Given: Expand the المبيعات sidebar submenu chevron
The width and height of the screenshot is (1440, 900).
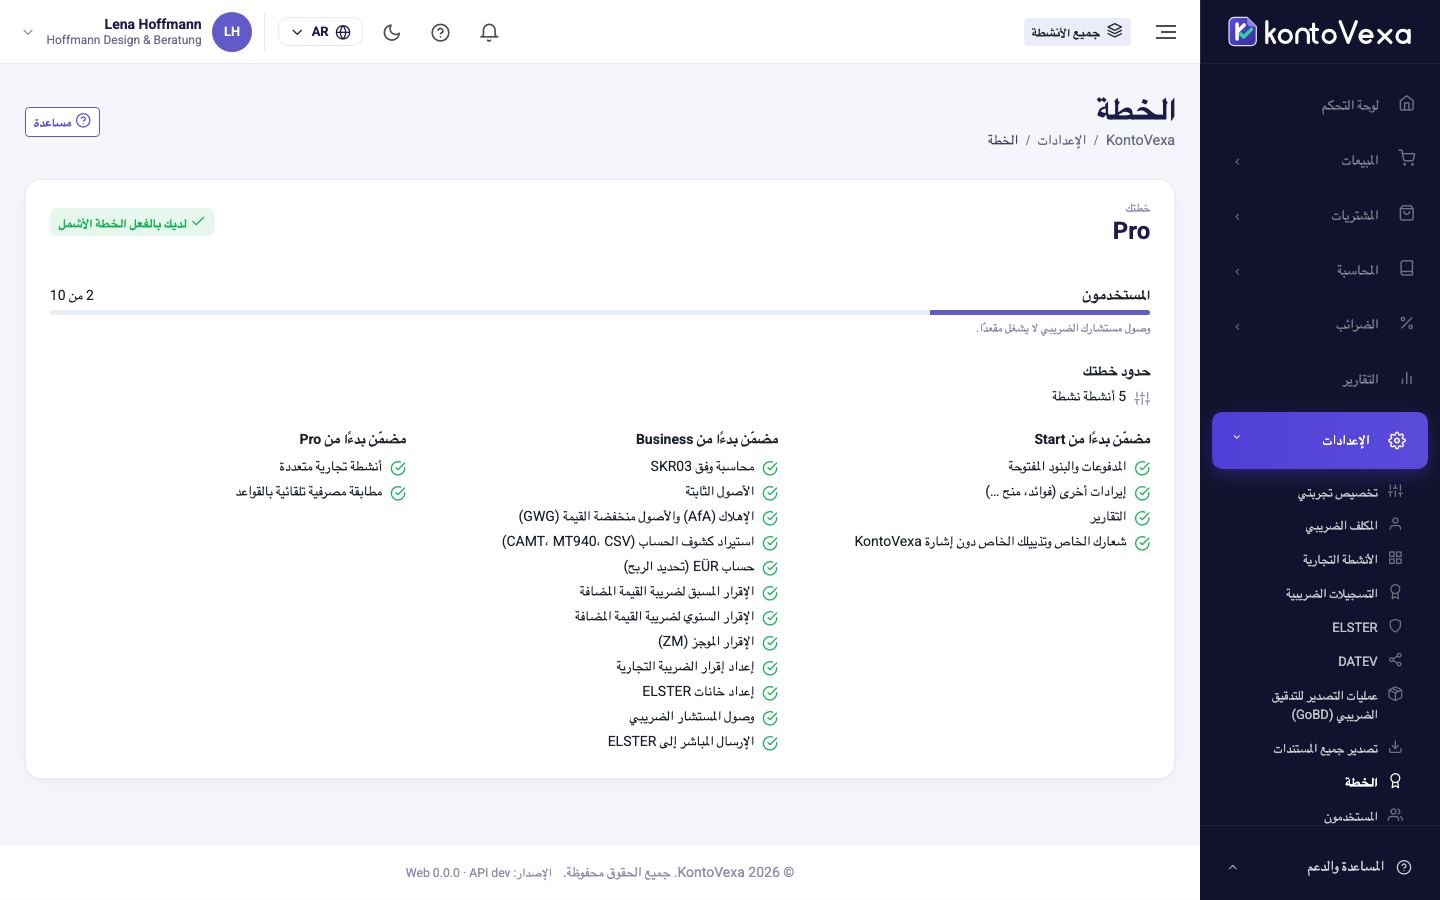Looking at the screenshot, I should tap(1237, 161).
